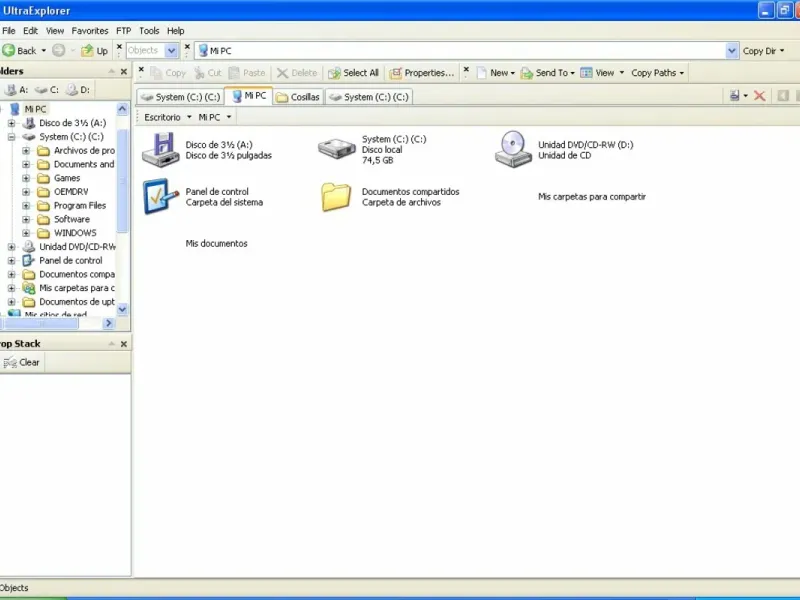Clear the Drop Stack

pyautogui.click(x=21, y=362)
